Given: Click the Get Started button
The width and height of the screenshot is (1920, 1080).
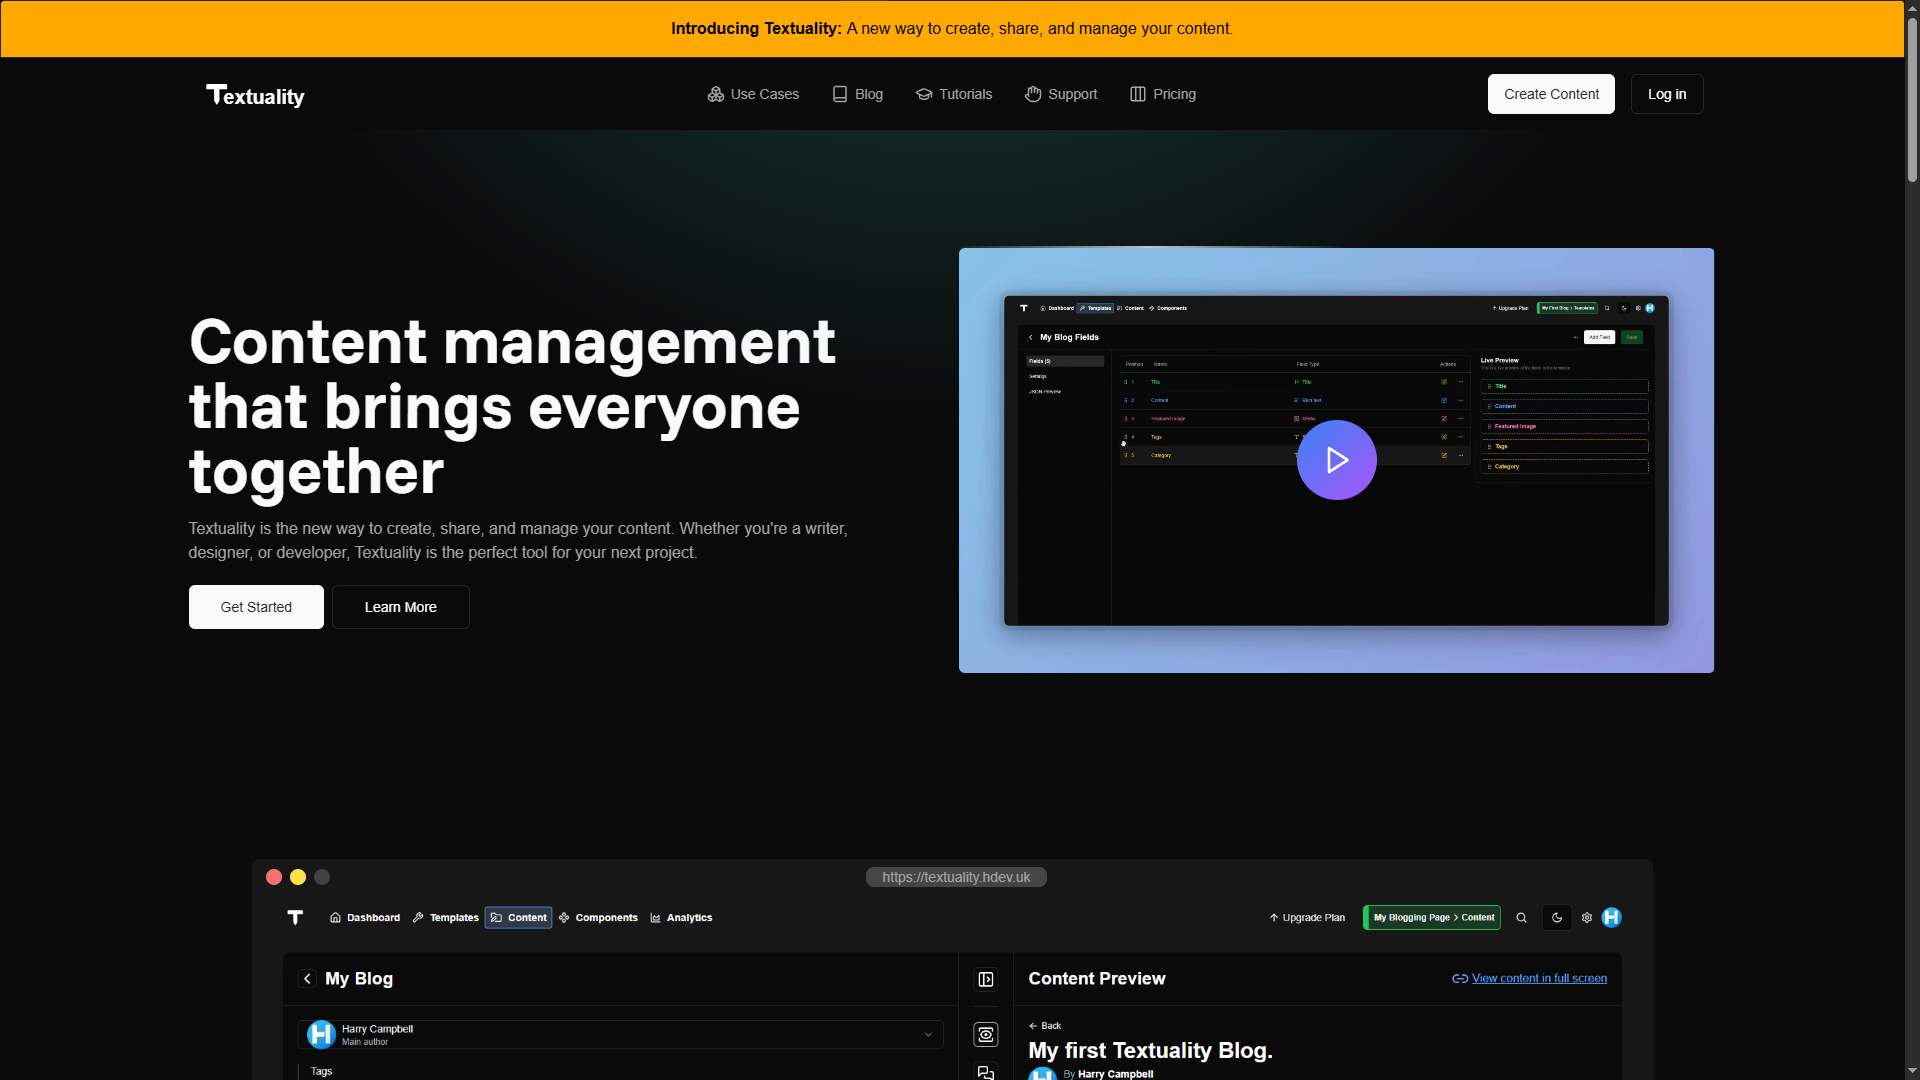Looking at the screenshot, I should pos(256,607).
